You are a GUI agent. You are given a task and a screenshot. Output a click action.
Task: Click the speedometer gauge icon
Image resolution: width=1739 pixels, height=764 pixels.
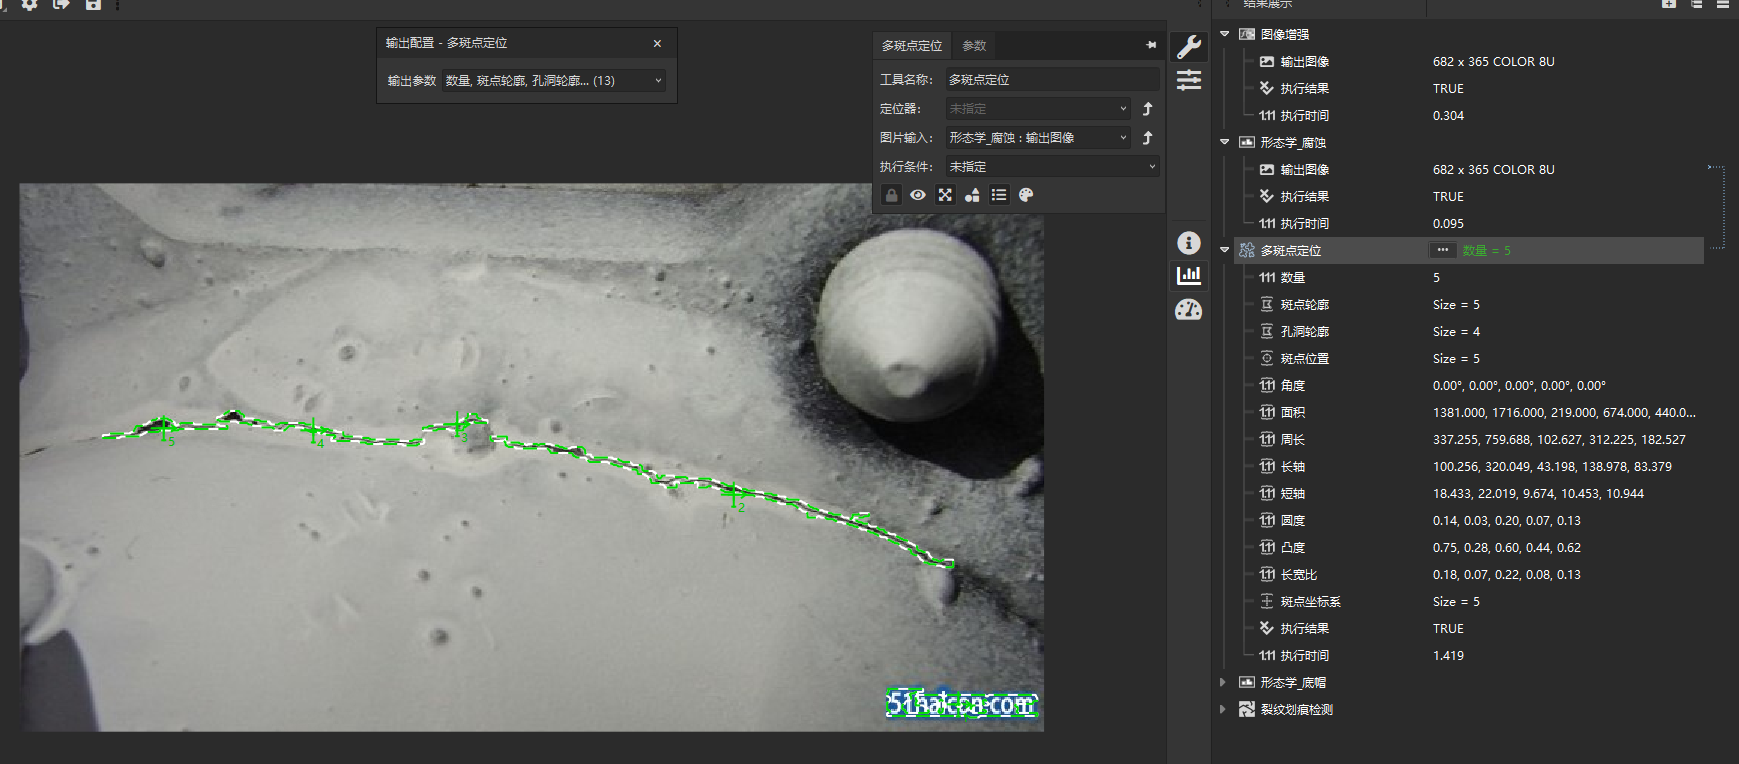1188,310
